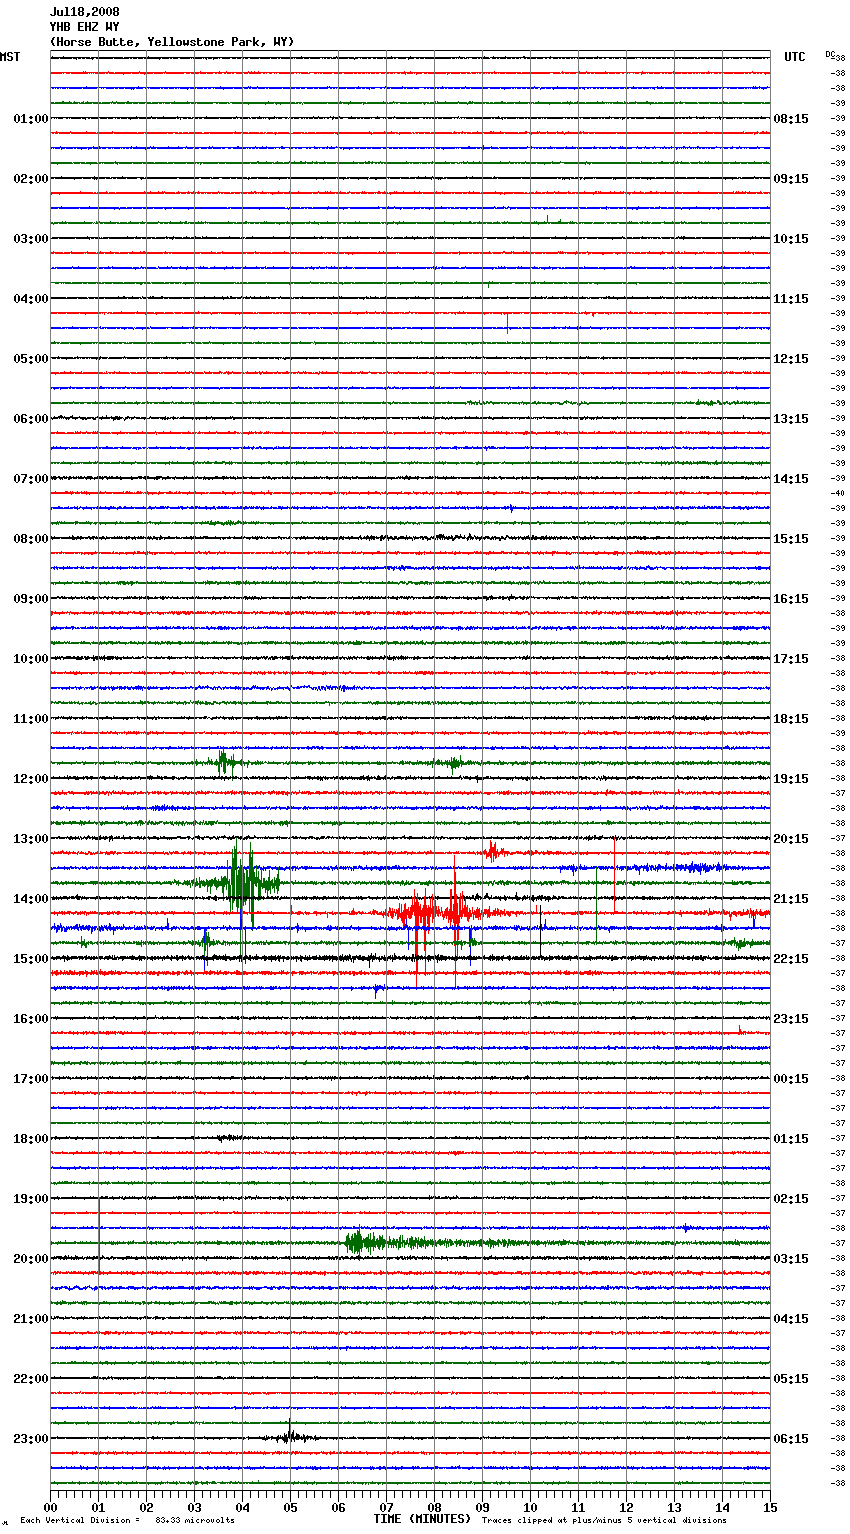Select the 08:15 UTC time label
850x1534 pixels.
791,119
